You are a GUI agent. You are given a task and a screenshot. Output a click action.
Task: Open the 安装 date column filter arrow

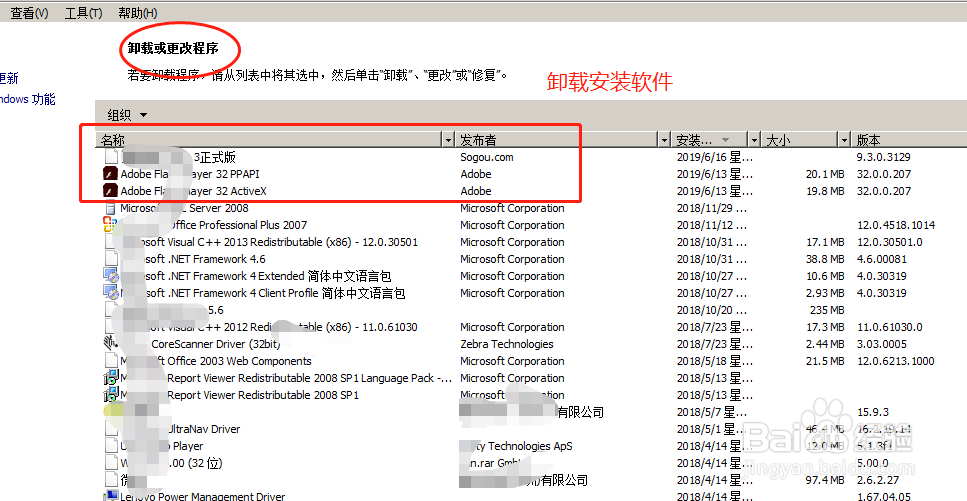[754, 140]
